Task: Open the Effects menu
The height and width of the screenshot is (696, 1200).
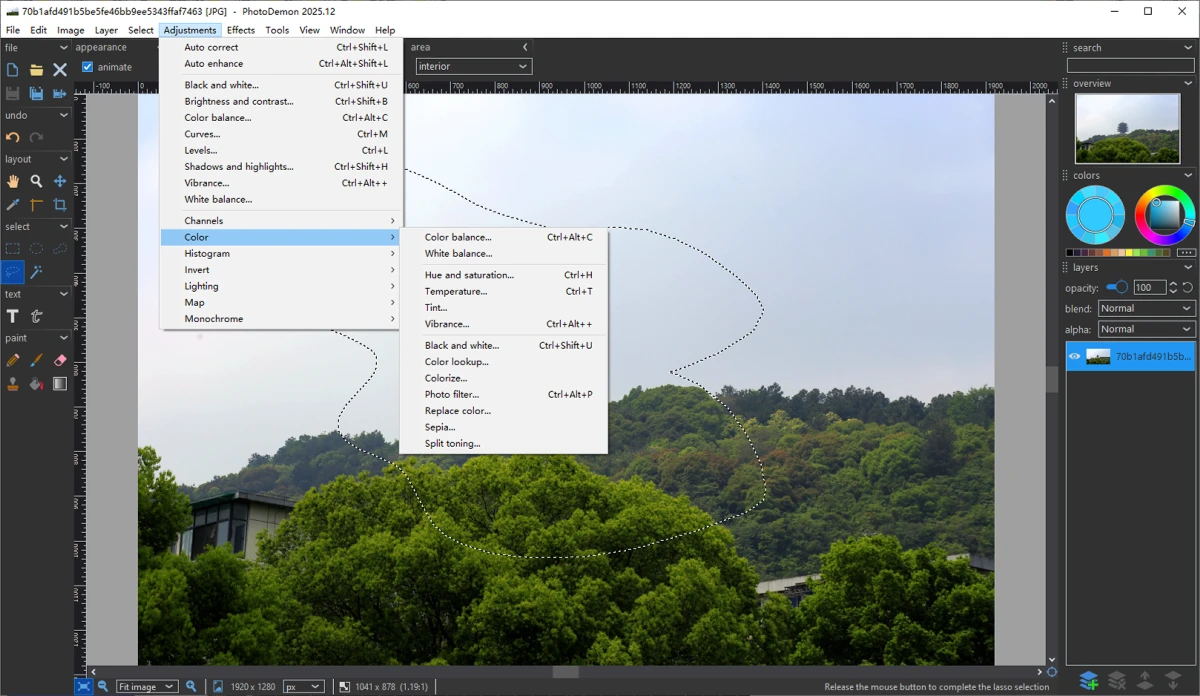Action: pos(241,30)
